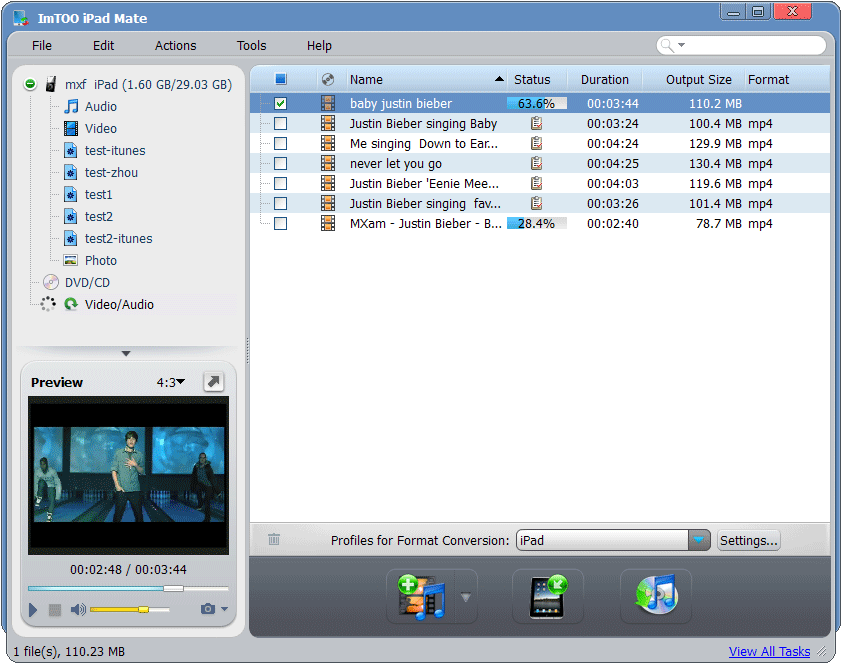The image size is (842, 664).
Task: Click the camera snapshot icon in preview
Action: coord(208,609)
